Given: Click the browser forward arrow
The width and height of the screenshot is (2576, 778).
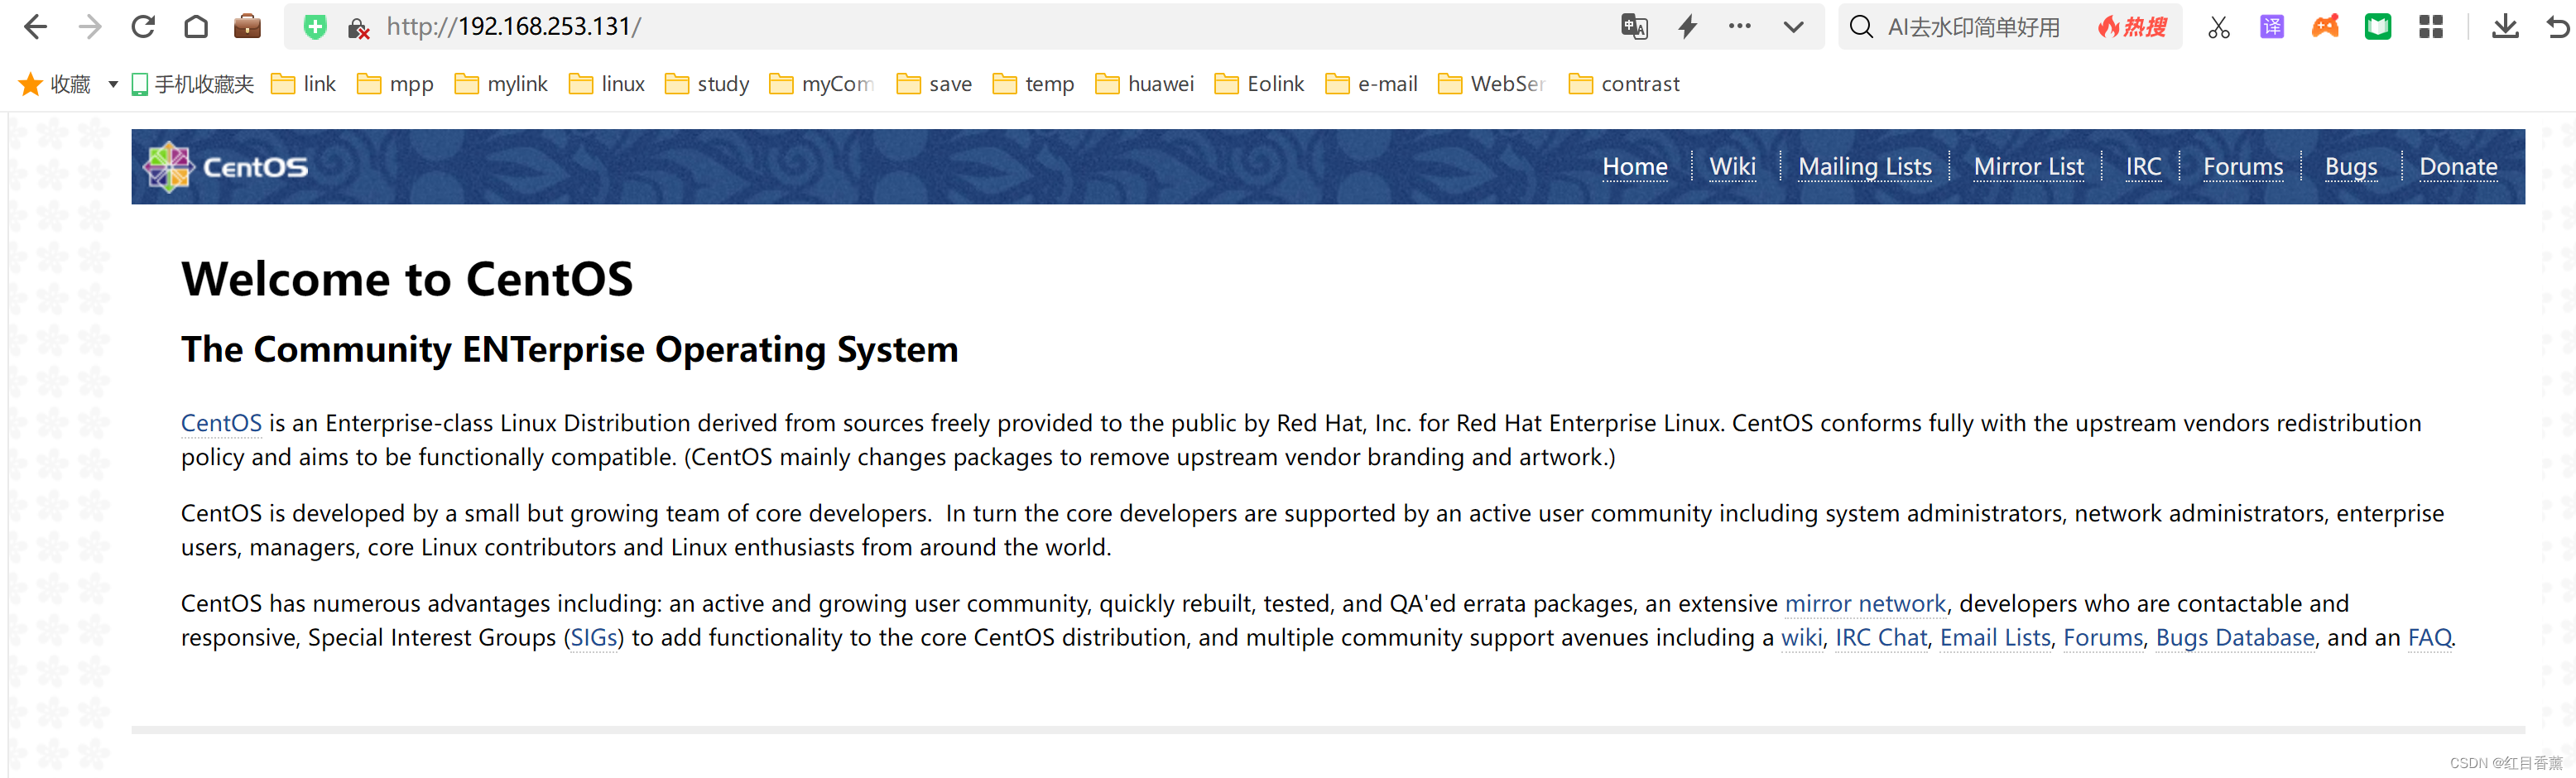Looking at the screenshot, I should click(90, 27).
